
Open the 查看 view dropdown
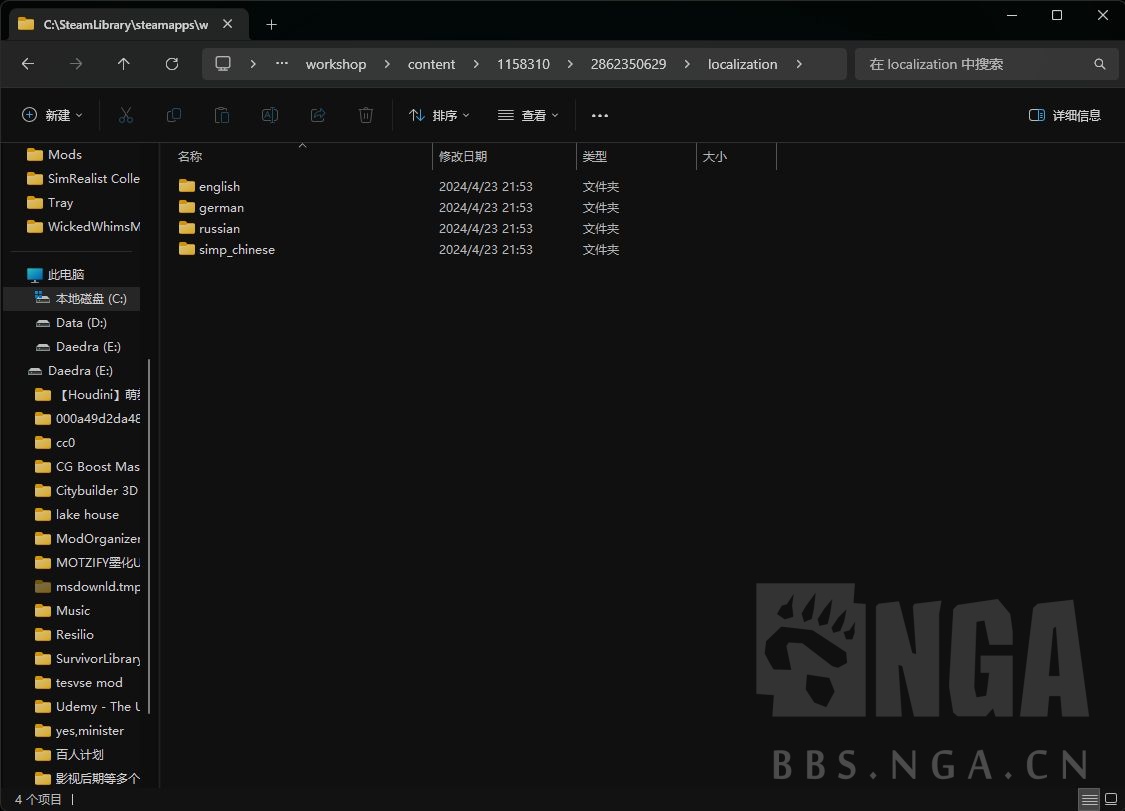pos(527,115)
